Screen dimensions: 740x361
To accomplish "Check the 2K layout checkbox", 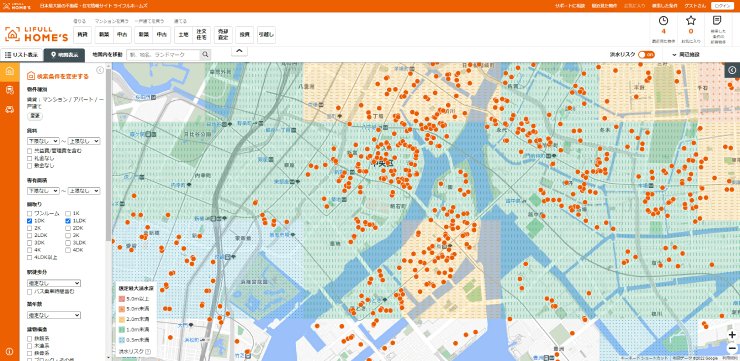I will 30,228.
